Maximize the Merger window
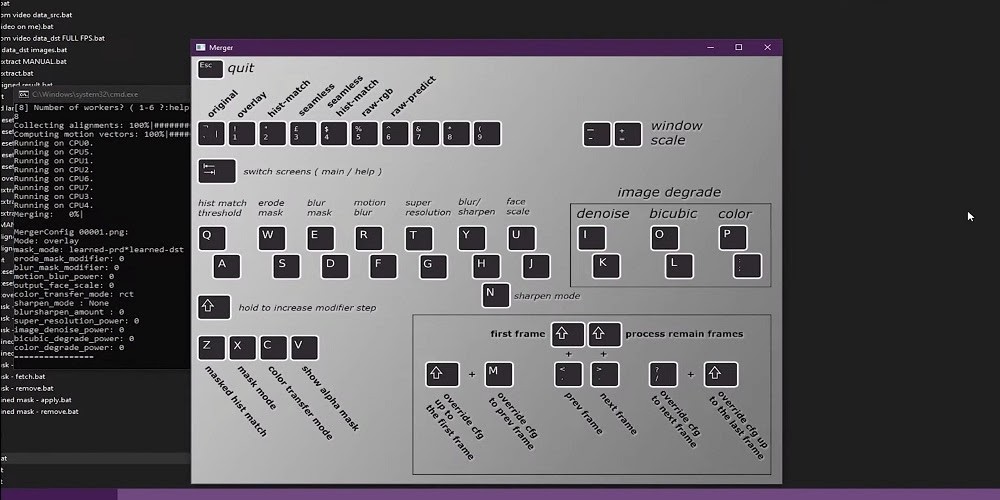This screenshot has width=1000, height=500. [x=739, y=47]
